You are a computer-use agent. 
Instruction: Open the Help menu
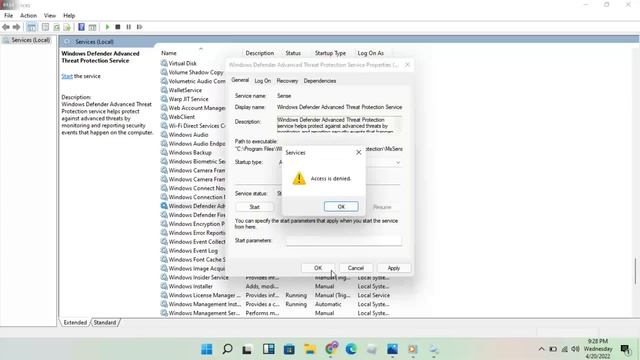coord(69,16)
